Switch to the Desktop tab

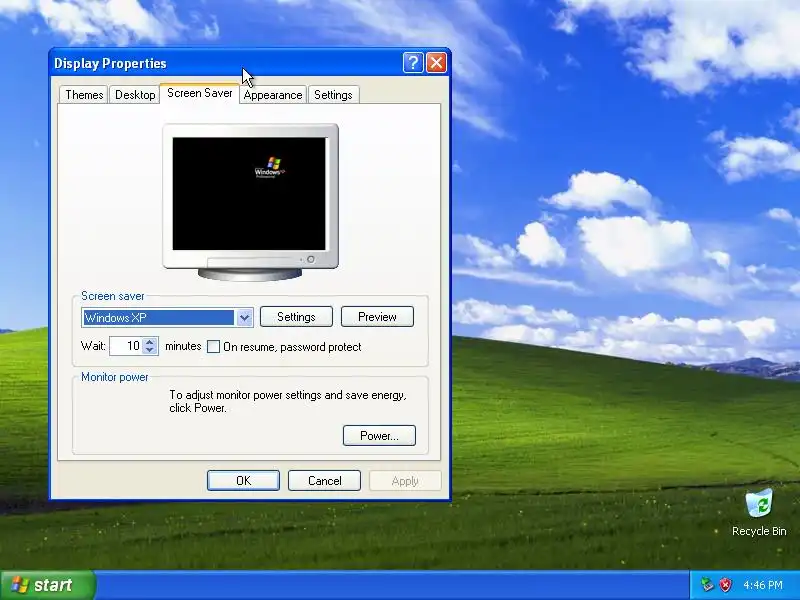tap(135, 95)
